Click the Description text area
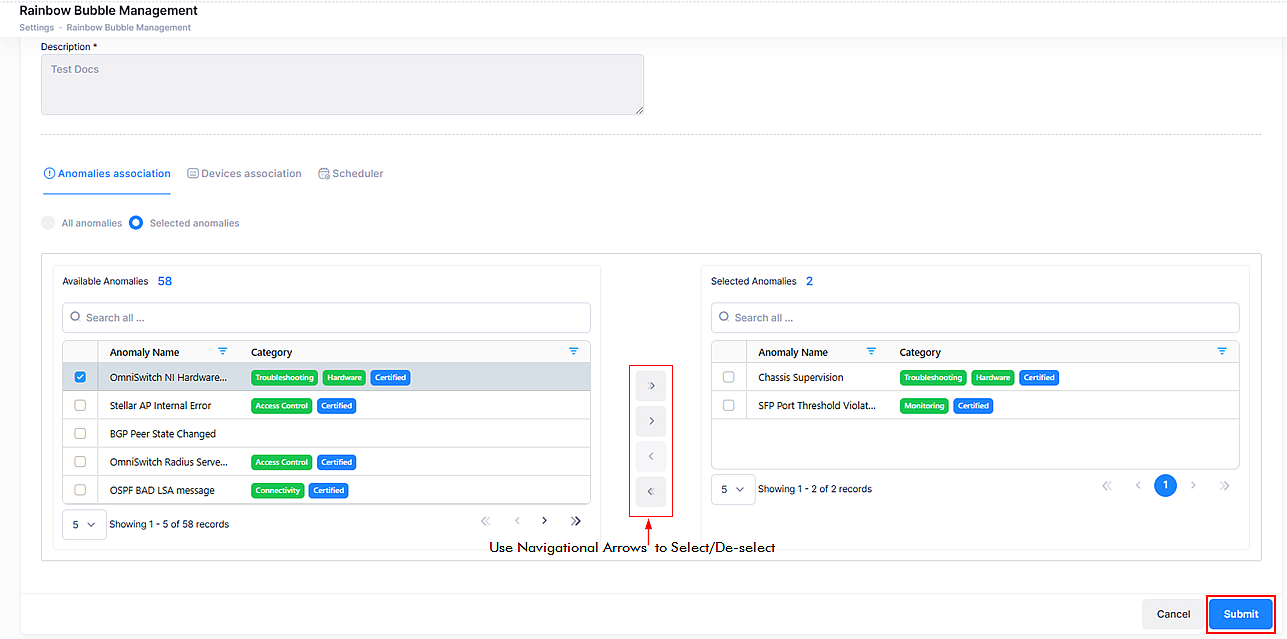Screen dimensions: 1287x639 (x=342, y=84)
